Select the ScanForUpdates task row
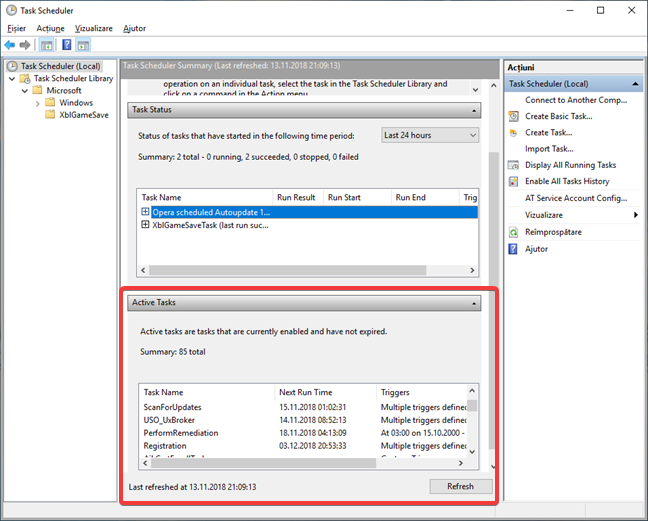 (303, 407)
